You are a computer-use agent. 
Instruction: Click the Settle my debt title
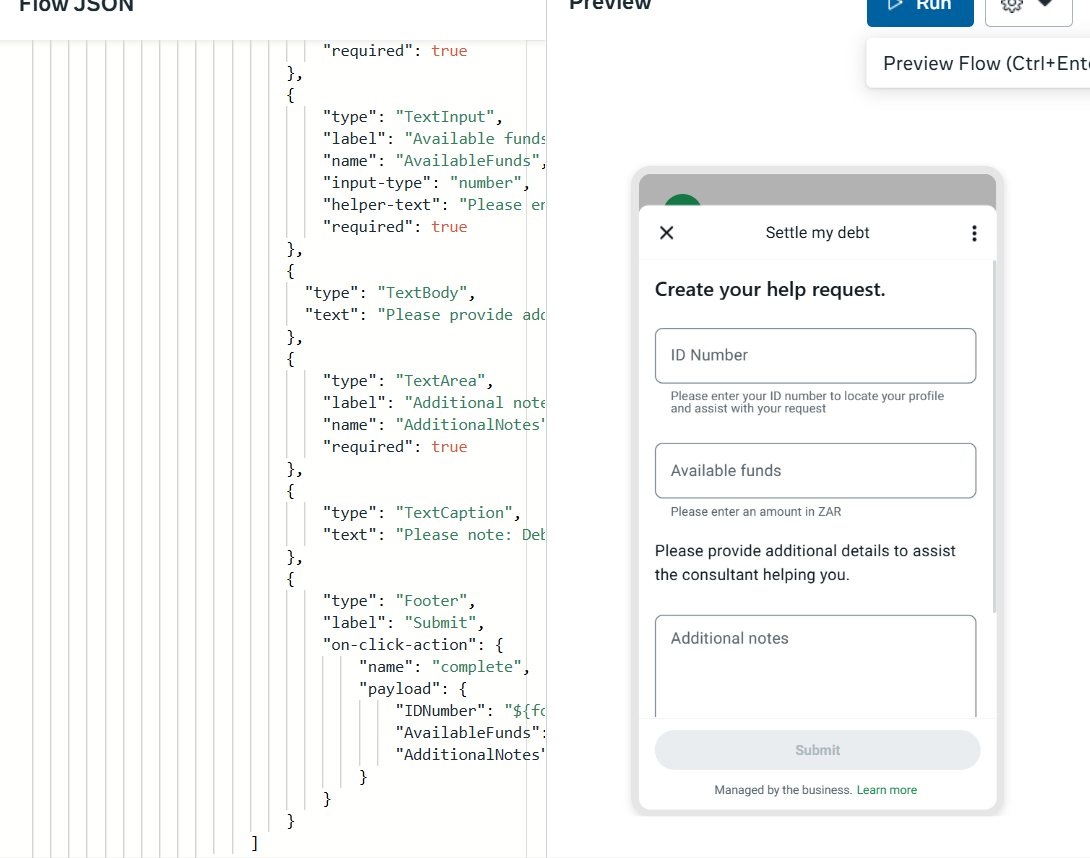[x=817, y=233]
